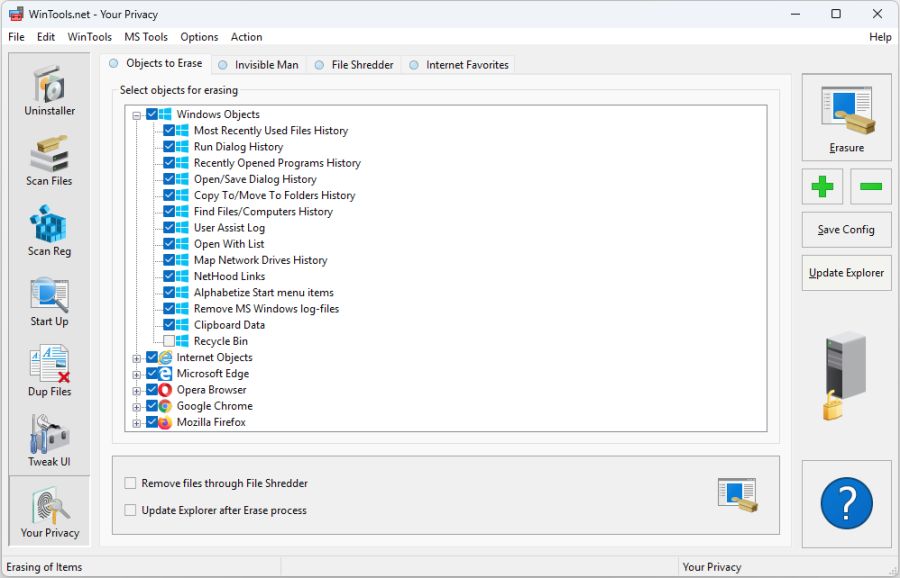Collapse the Windows Objects tree

pyautogui.click(x=137, y=114)
